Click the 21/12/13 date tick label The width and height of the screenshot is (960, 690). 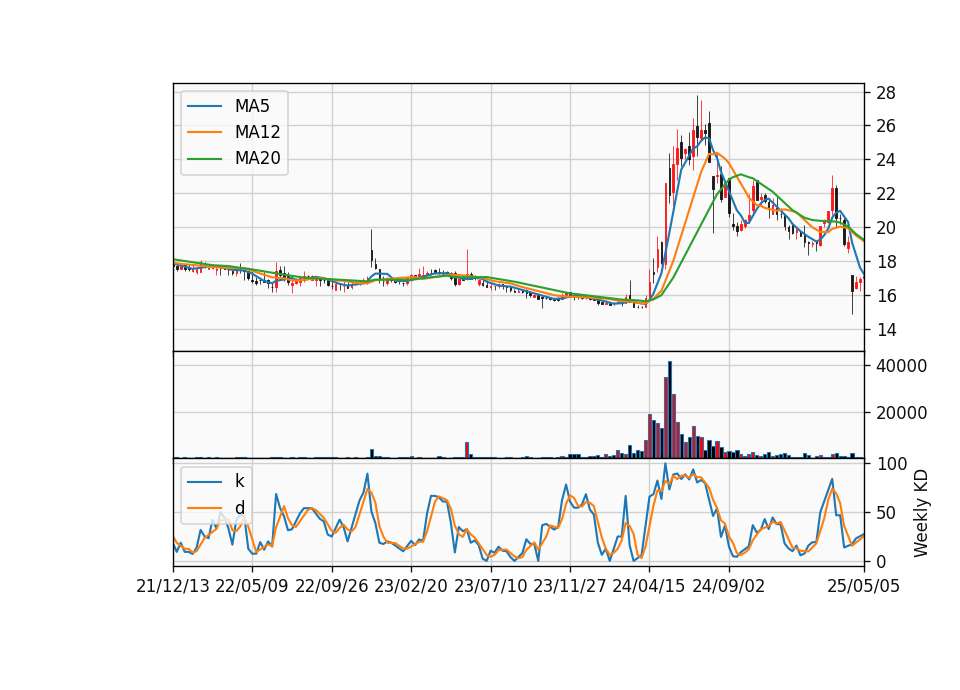173,586
